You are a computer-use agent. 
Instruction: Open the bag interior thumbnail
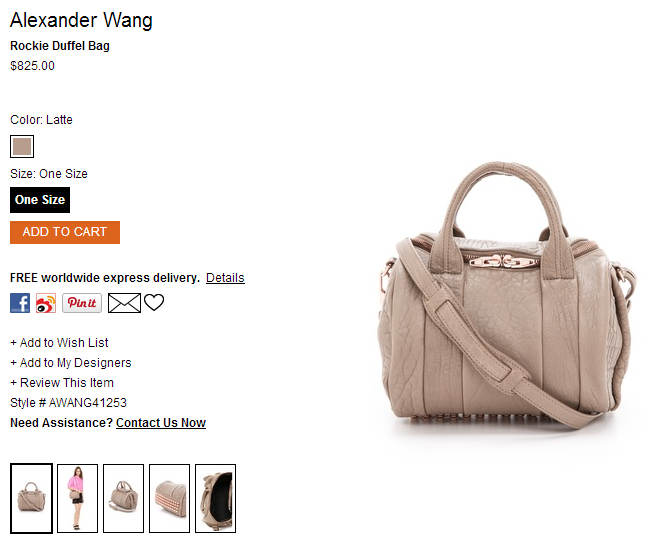[215, 498]
